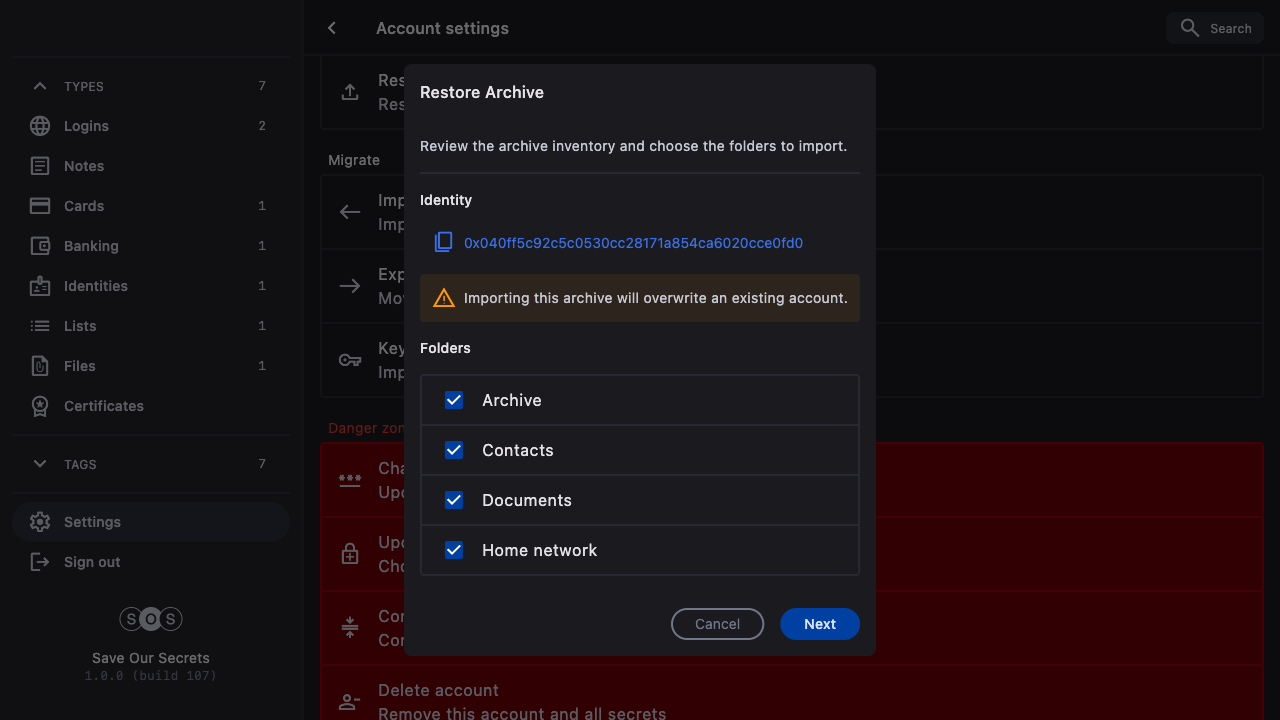Collapse the Types section chevron
The width and height of the screenshot is (1280, 720).
[40, 86]
